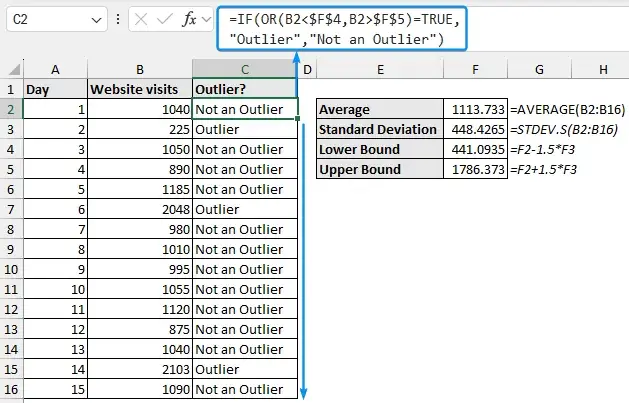Click the 'Outlier?' header cell
629x403 pixels.
point(245,89)
